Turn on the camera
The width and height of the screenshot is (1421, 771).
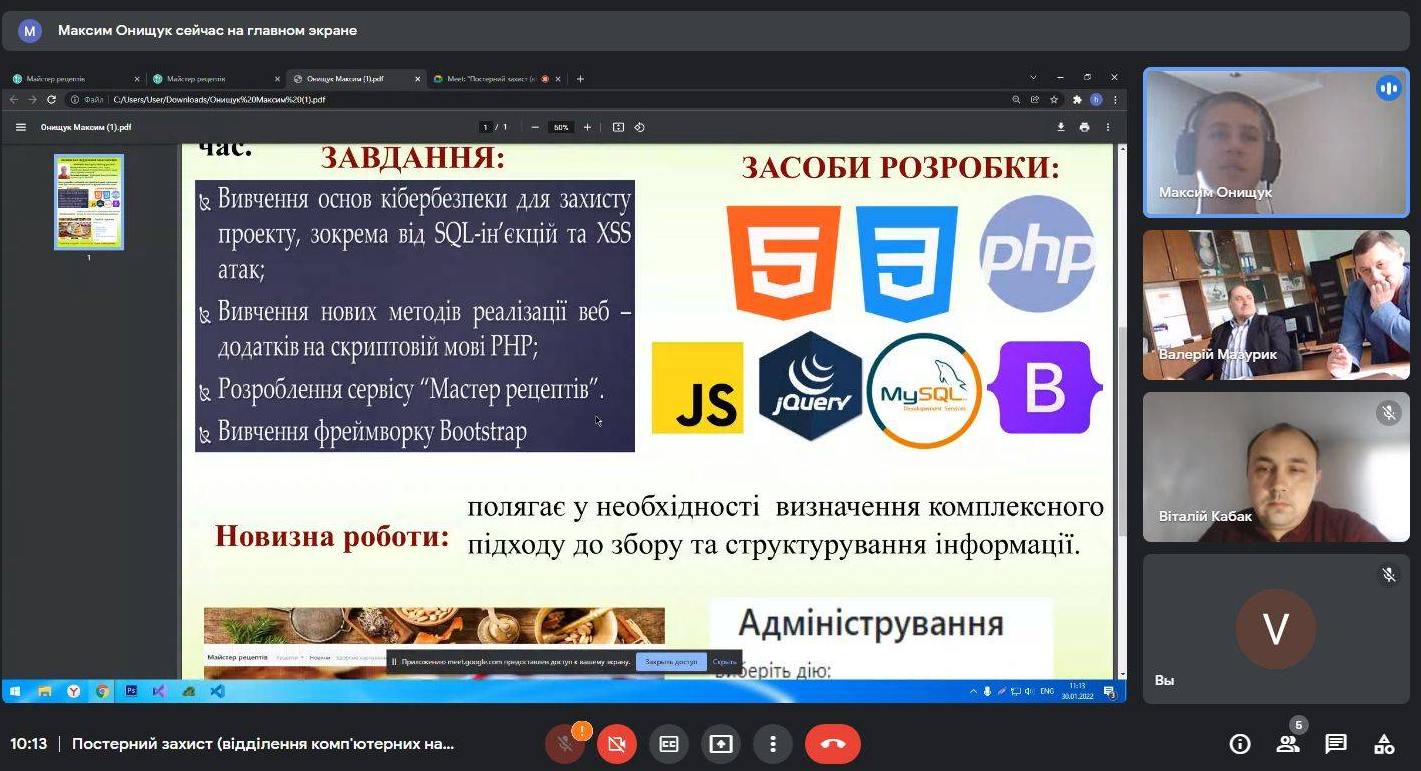(x=616, y=744)
